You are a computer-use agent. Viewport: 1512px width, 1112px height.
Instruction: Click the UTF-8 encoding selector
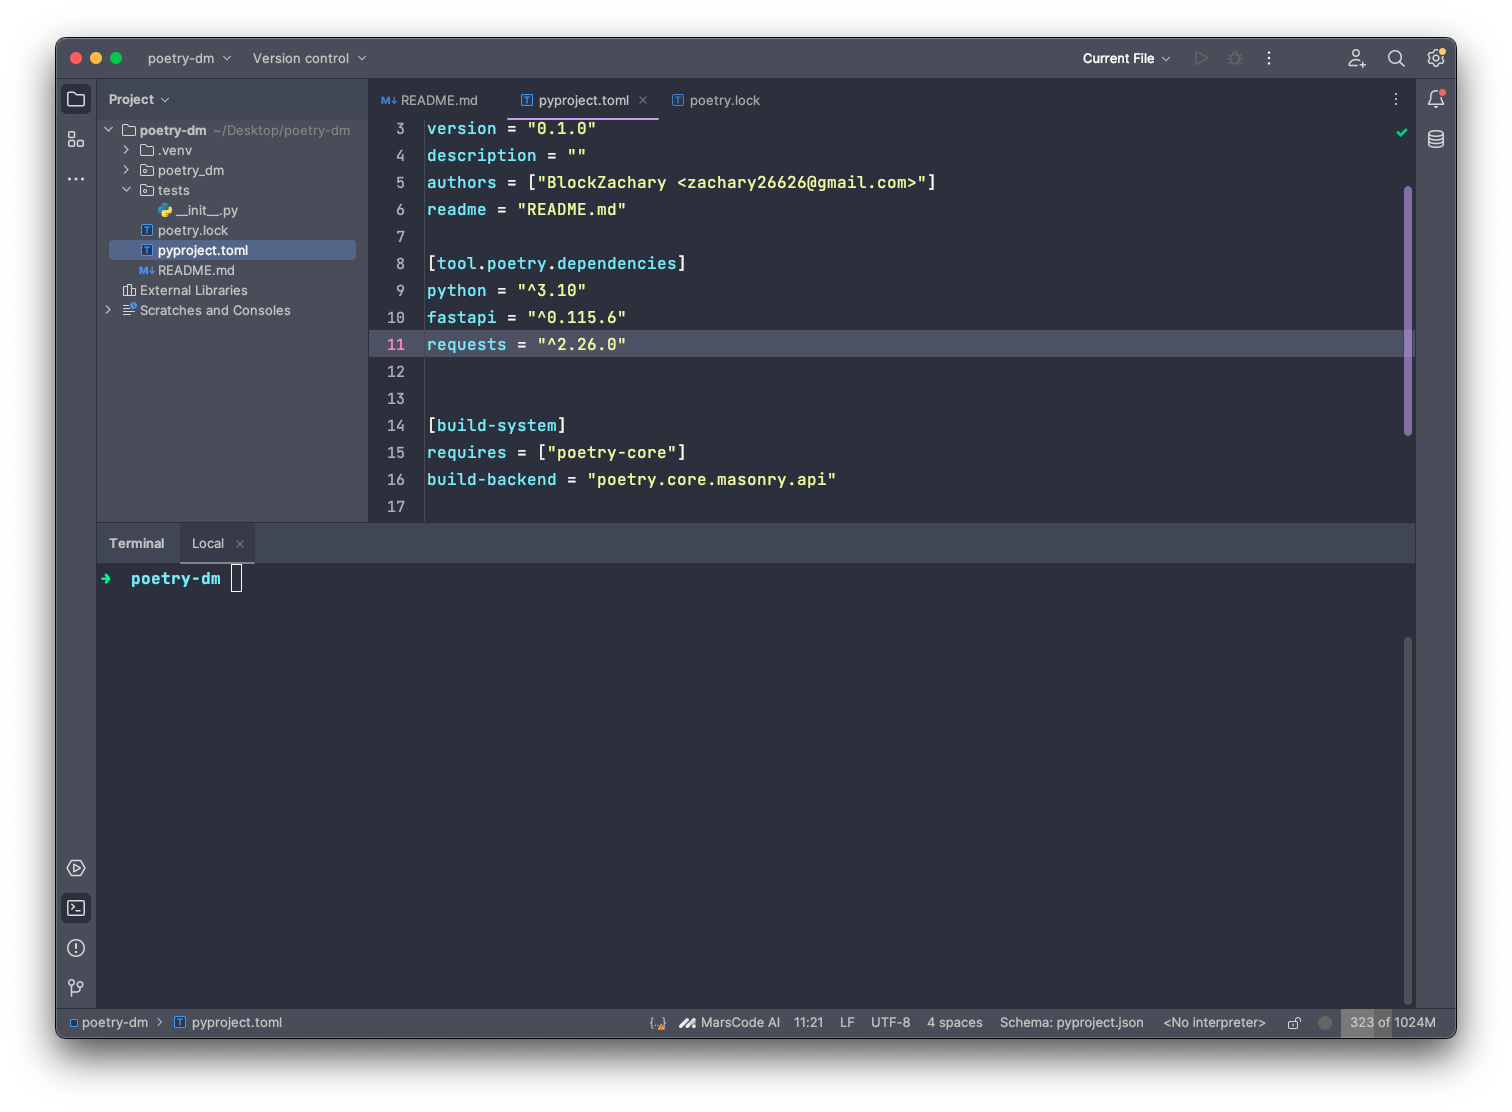(x=890, y=1023)
